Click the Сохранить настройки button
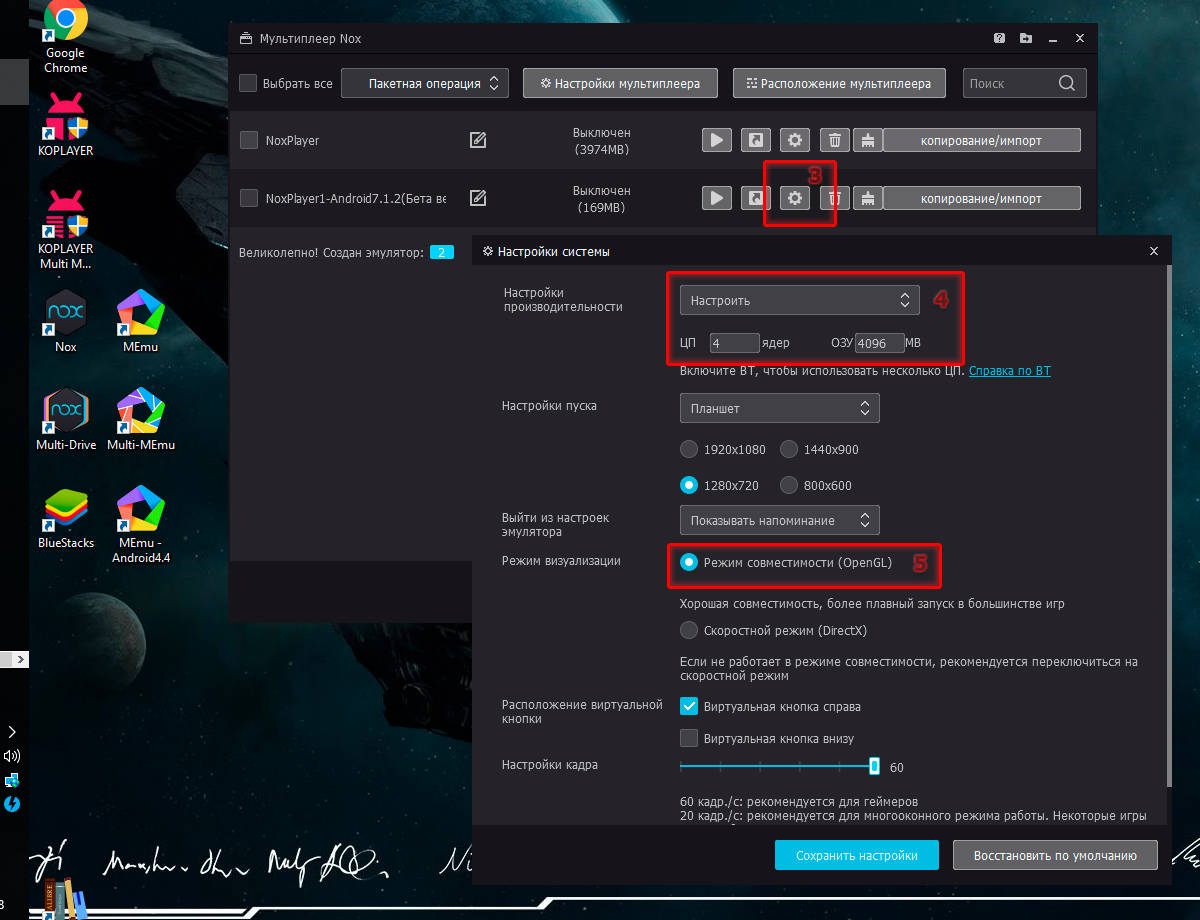Image resolution: width=1200 pixels, height=920 pixels. coord(857,855)
